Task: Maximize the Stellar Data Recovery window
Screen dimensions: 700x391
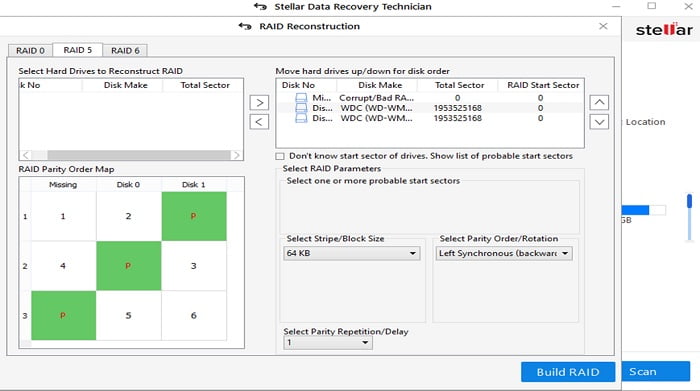Action: (652, 6)
